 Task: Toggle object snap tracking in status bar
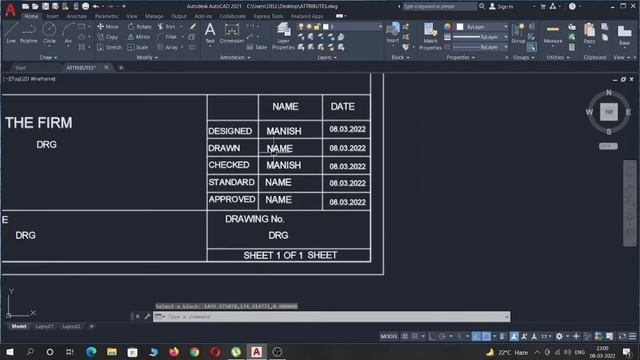476,336
